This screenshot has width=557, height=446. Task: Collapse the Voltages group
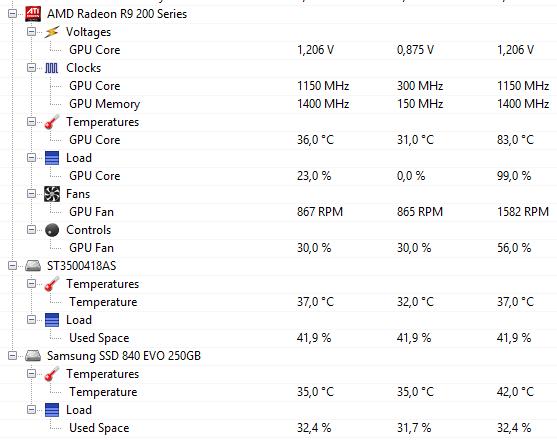point(32,32)
